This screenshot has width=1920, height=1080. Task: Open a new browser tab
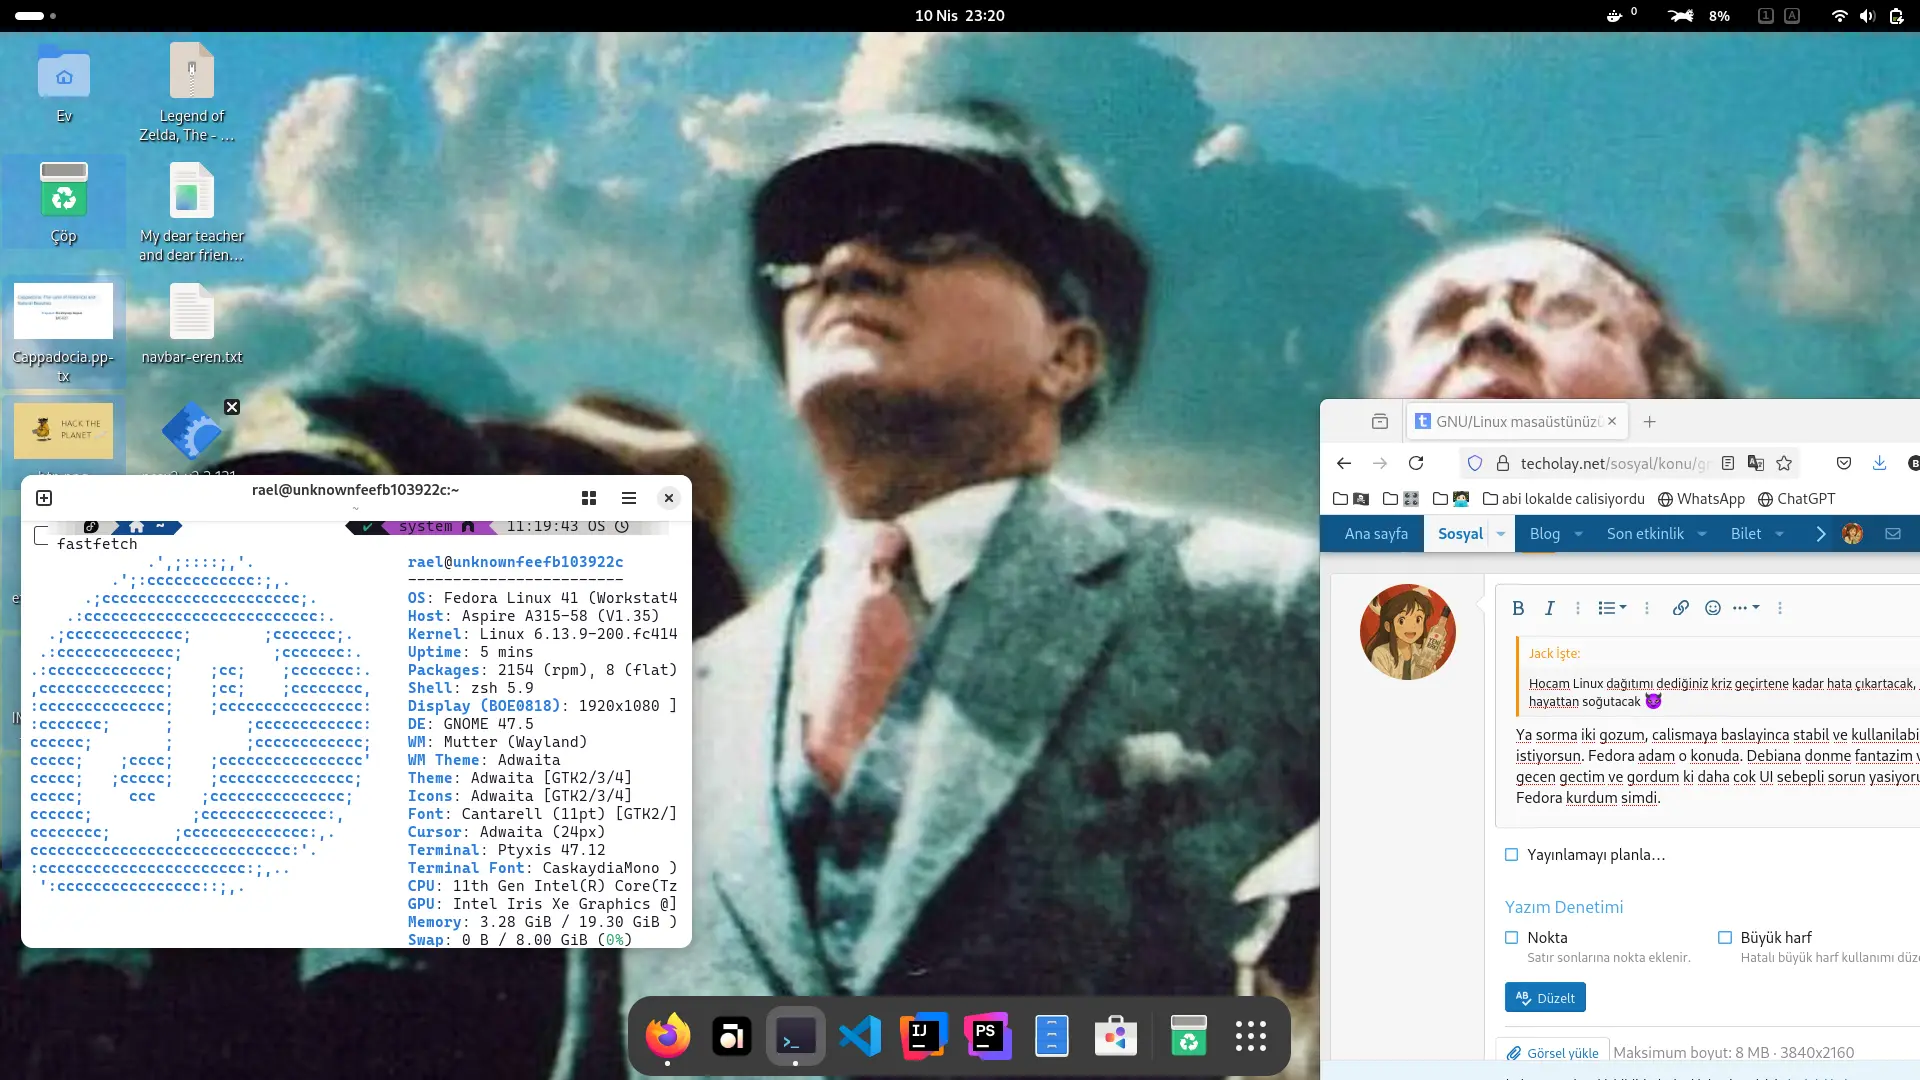pos(1650,422)
